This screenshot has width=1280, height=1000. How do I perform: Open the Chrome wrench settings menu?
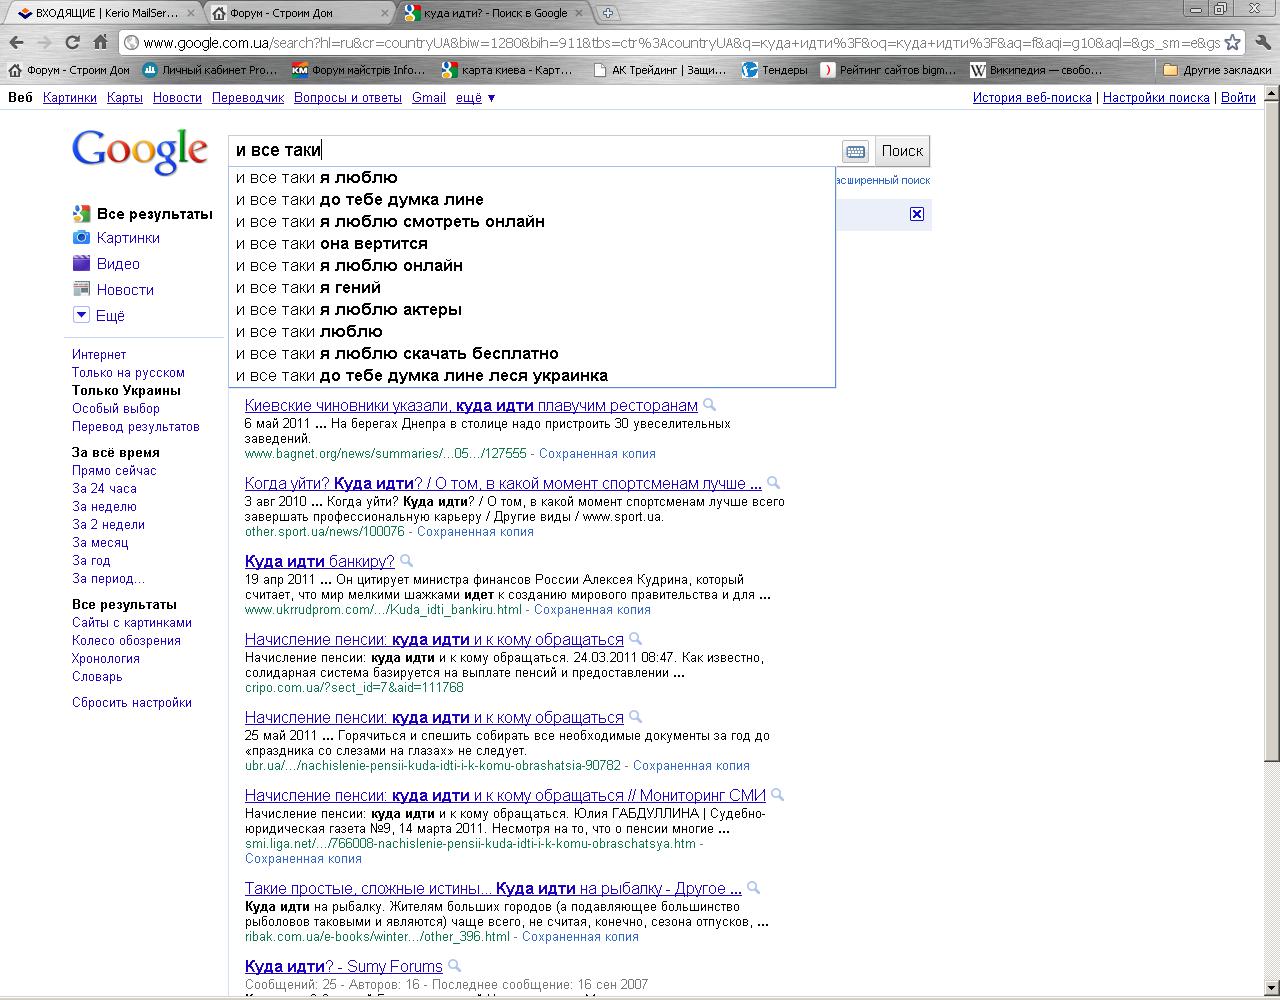1262,42
